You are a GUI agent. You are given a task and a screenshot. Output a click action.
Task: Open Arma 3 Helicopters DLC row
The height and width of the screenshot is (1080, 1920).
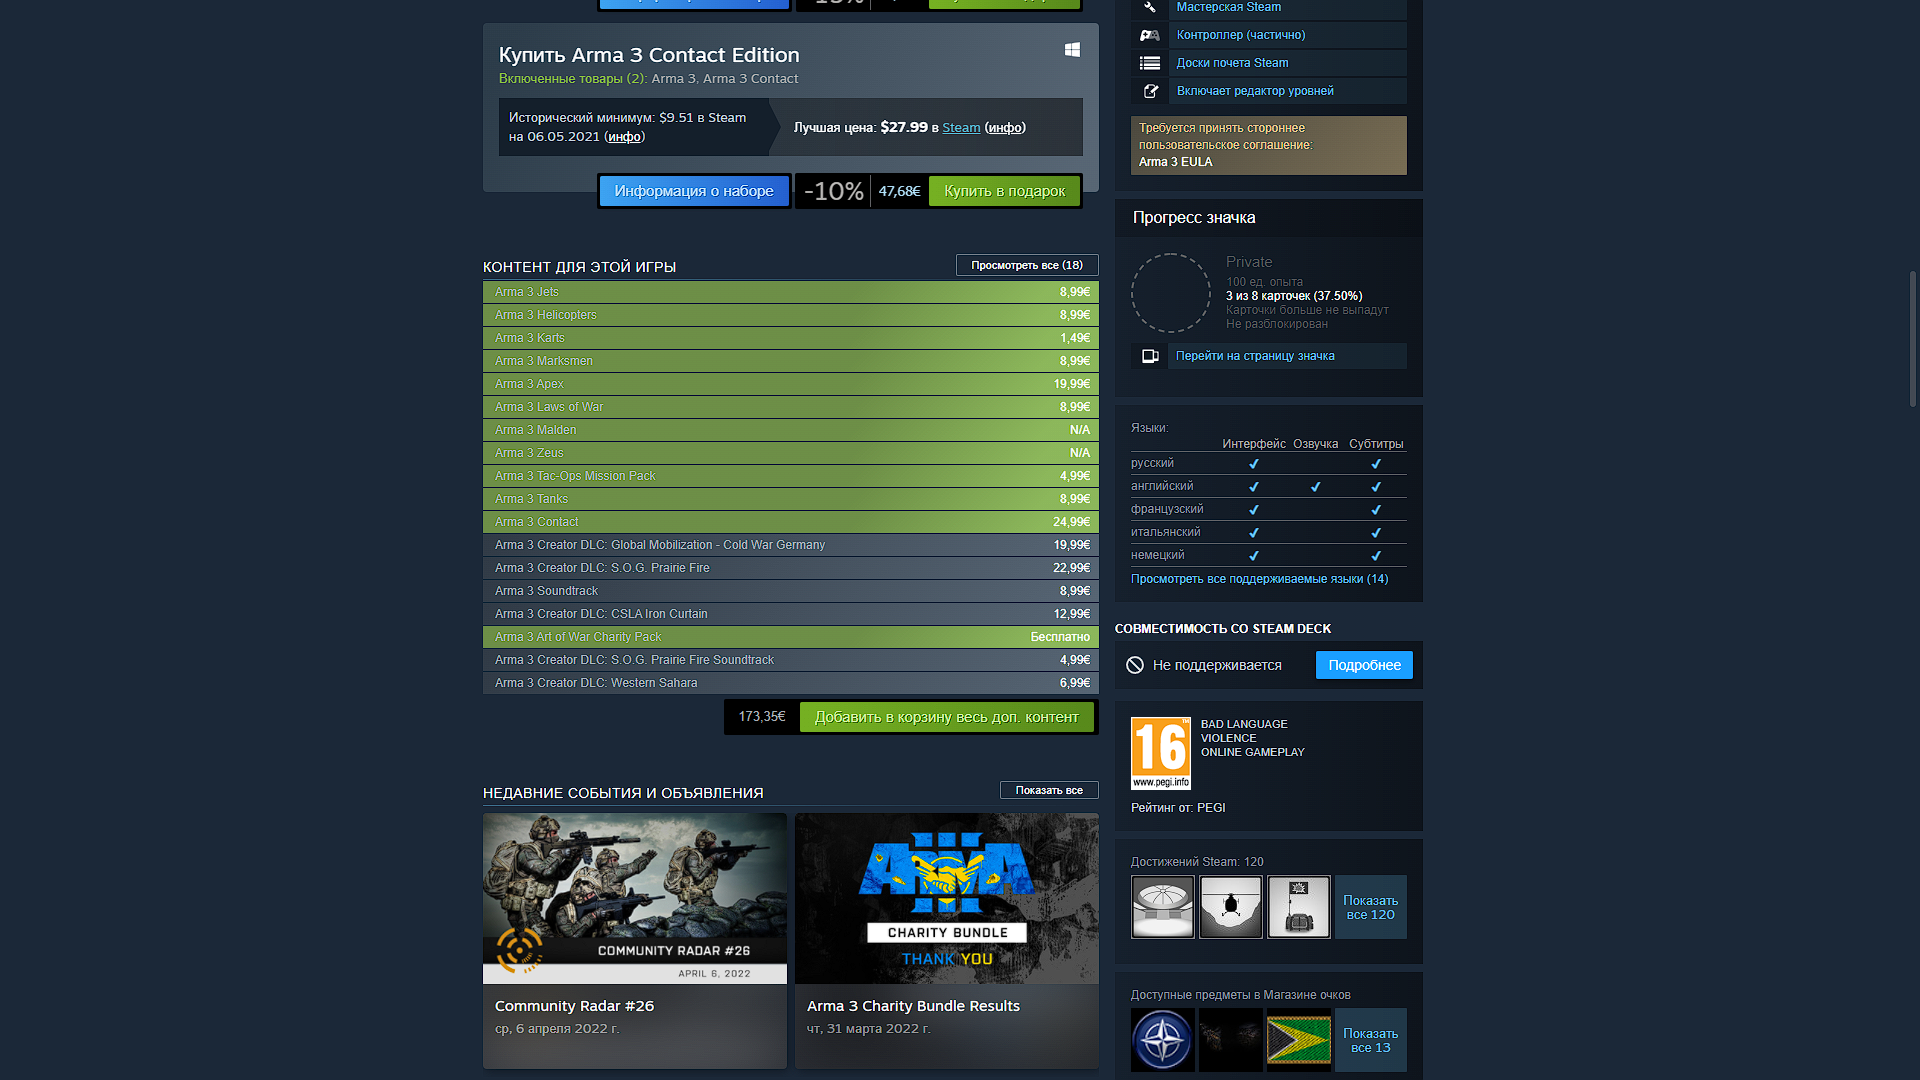[x=791, y=315]
